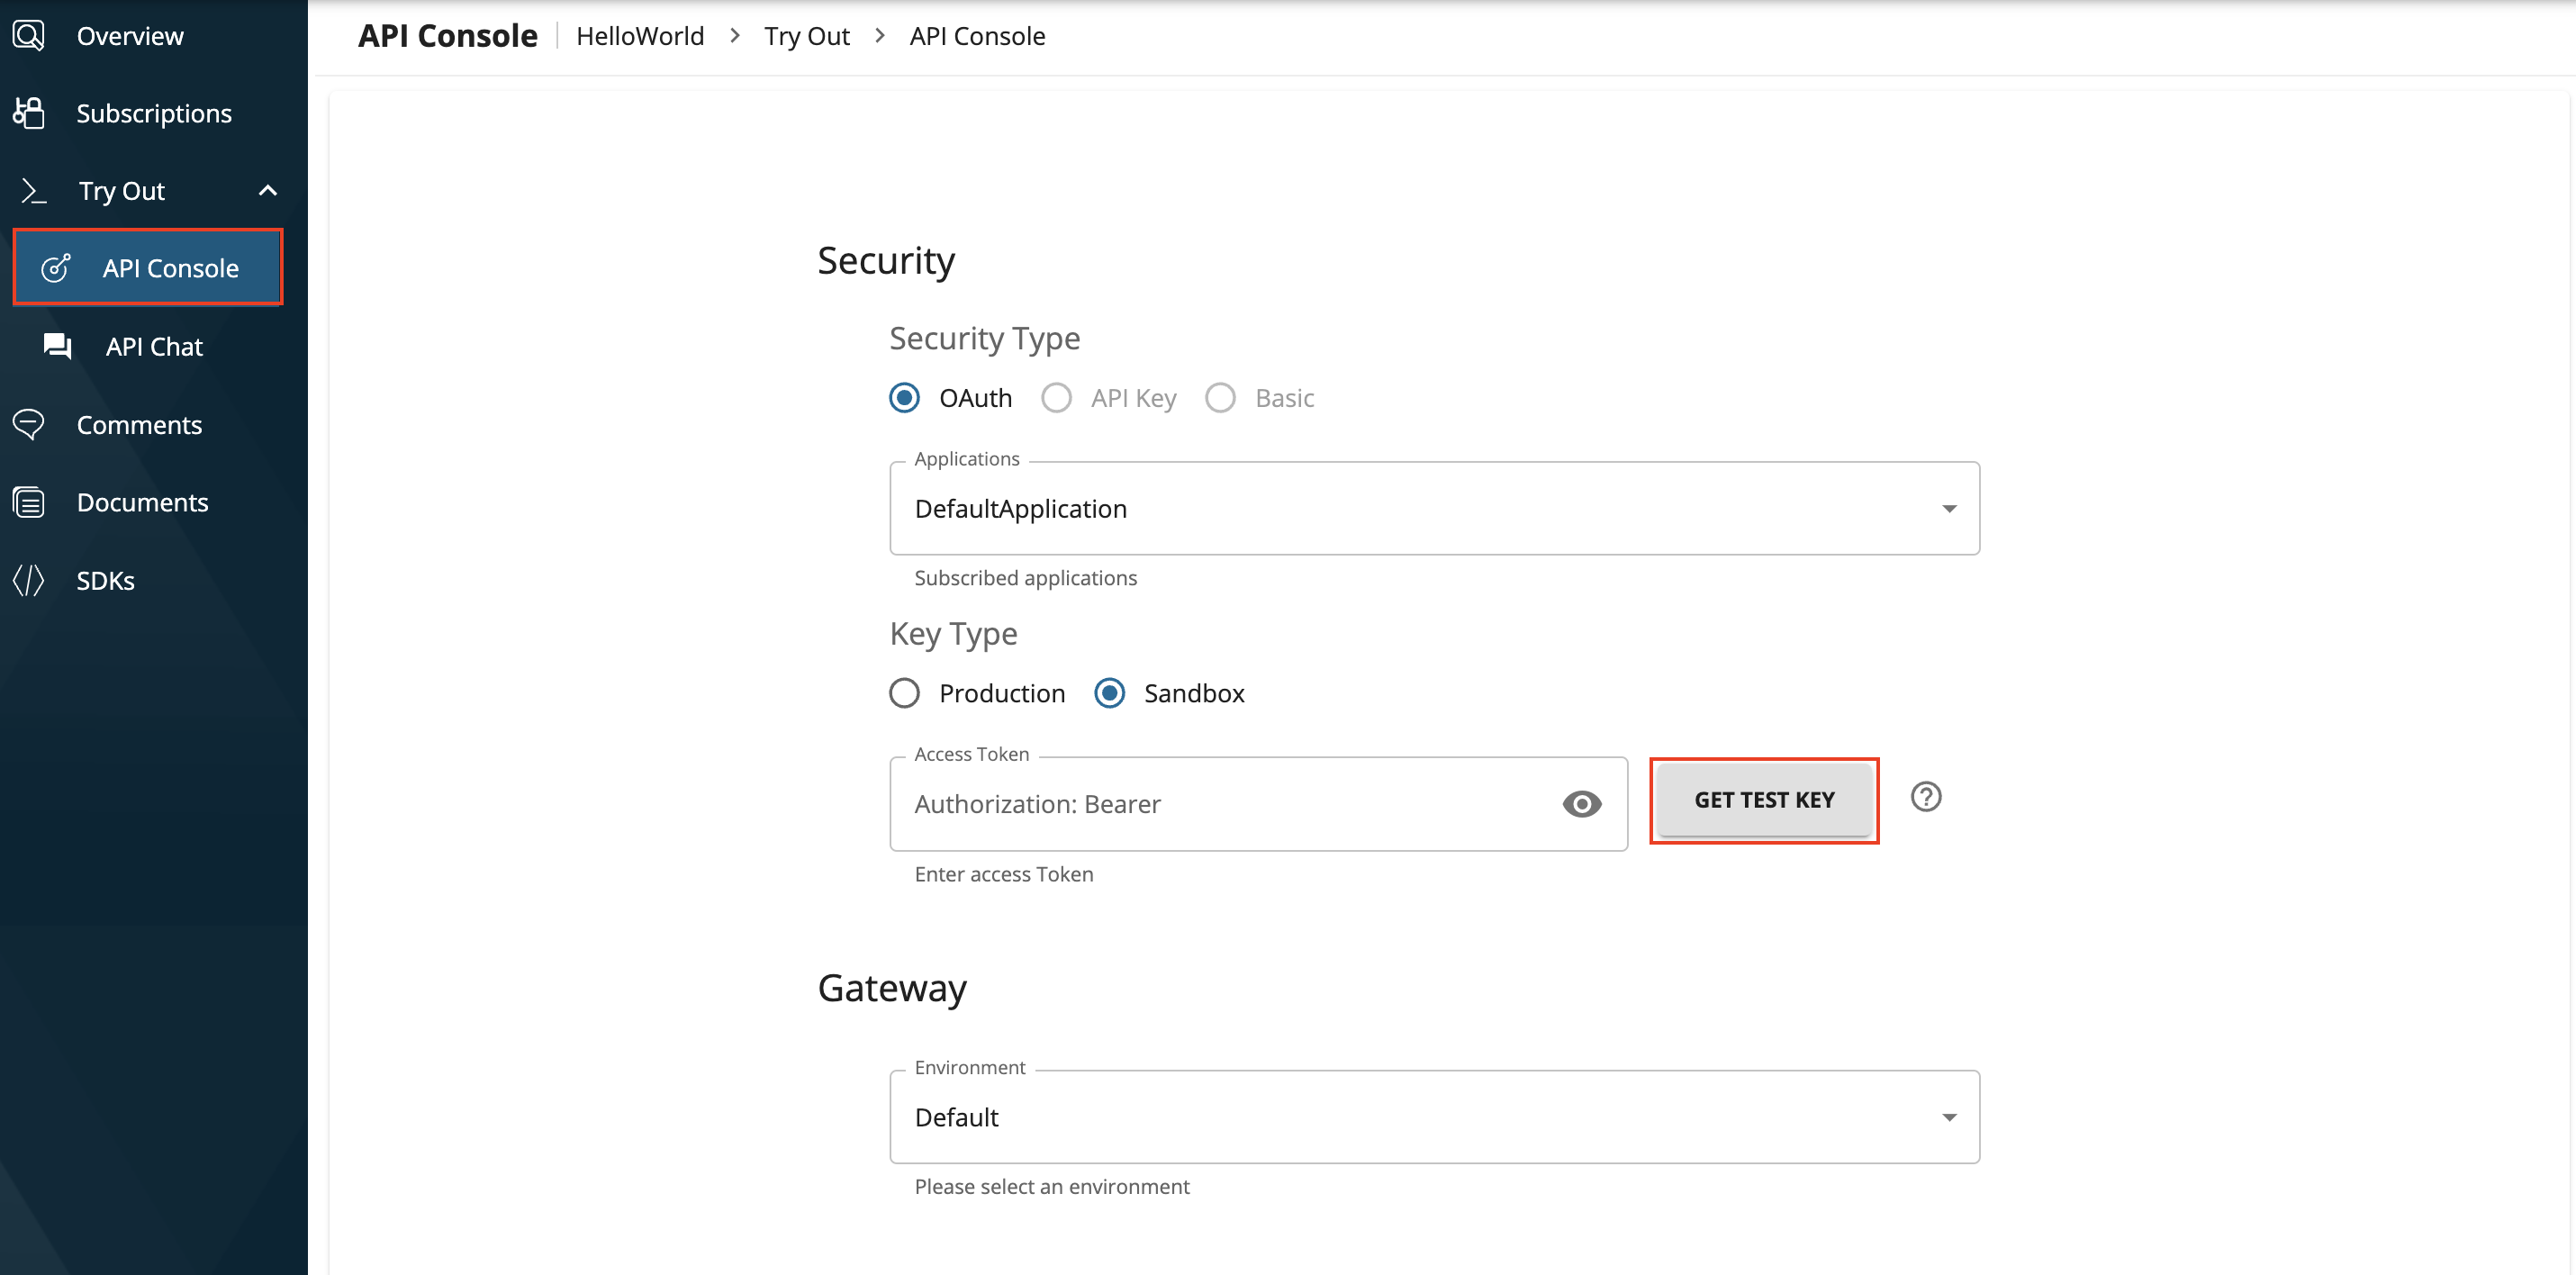This screenshot has width=2576, height=1275.
Task: Click the help question mark icon
Action: coord(1925,797)
